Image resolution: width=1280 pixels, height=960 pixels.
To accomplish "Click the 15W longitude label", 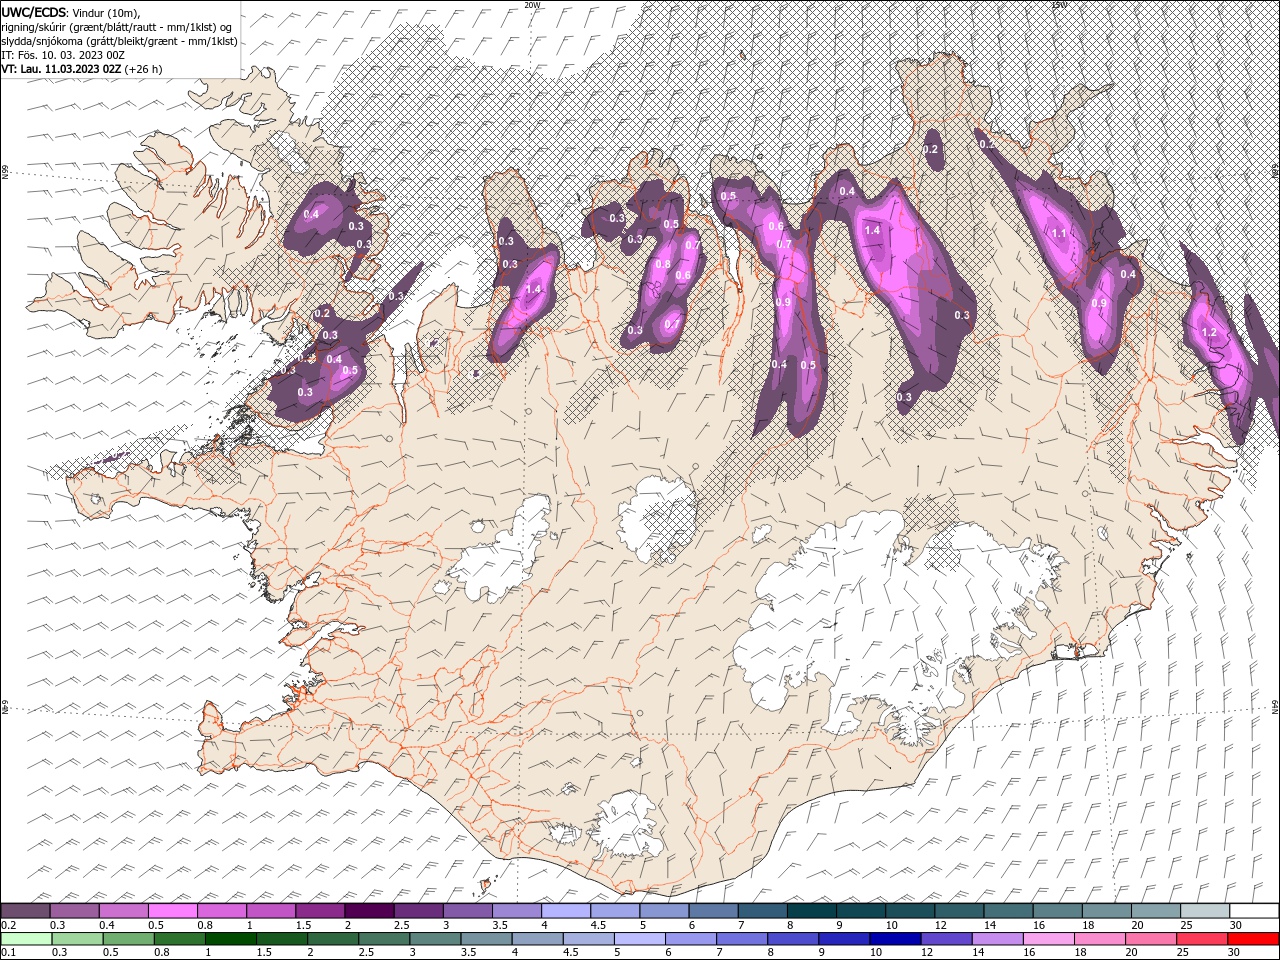I will click(x=1059, y=5).
